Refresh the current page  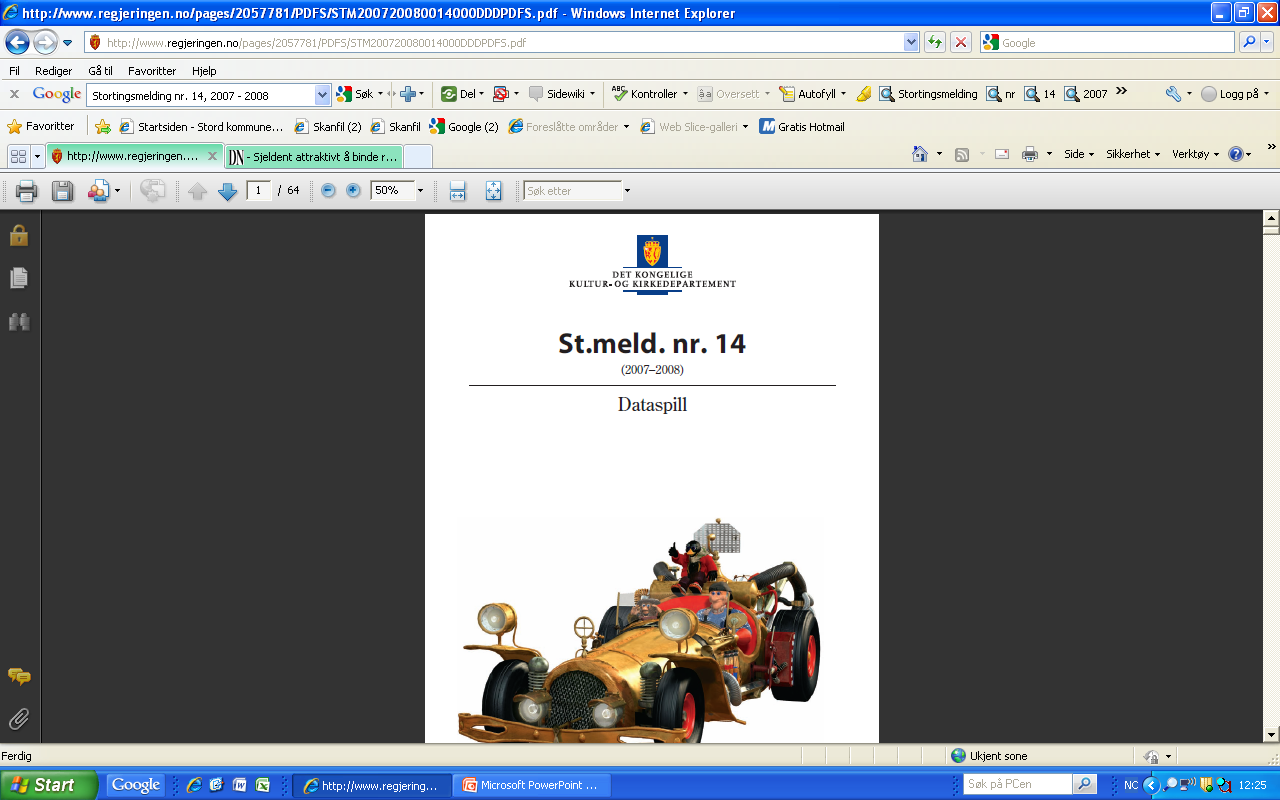tap(935, 42)
